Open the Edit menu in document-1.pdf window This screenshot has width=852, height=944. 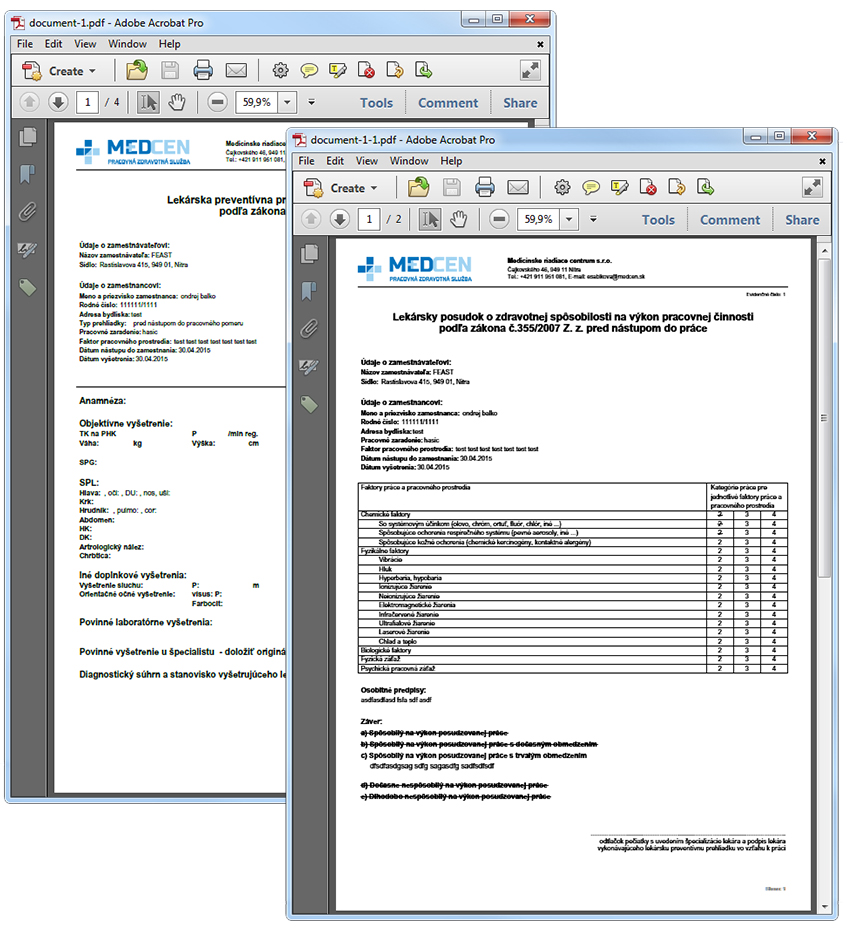[x=53, y=44]
